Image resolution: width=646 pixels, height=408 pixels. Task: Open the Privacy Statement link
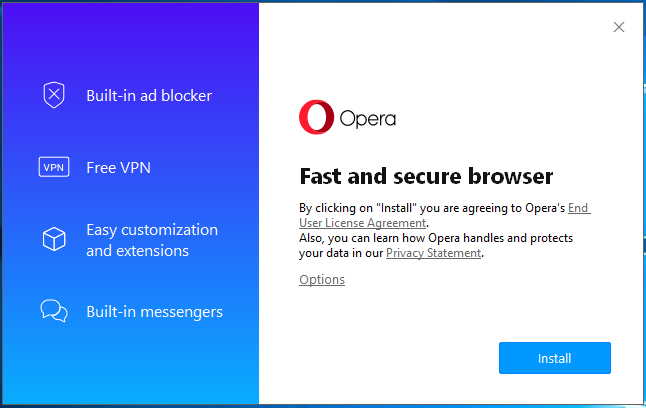433,253
